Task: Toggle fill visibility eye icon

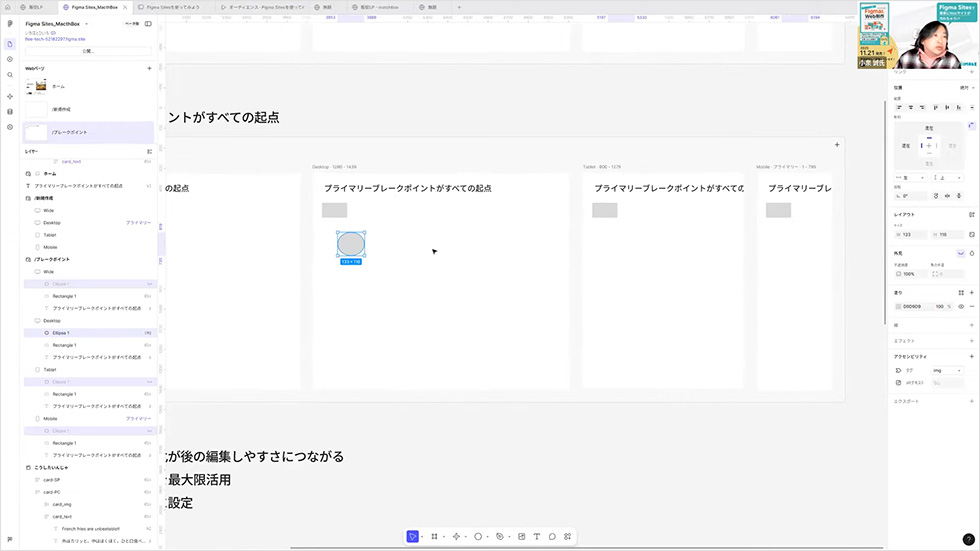Action: [961, 306]
